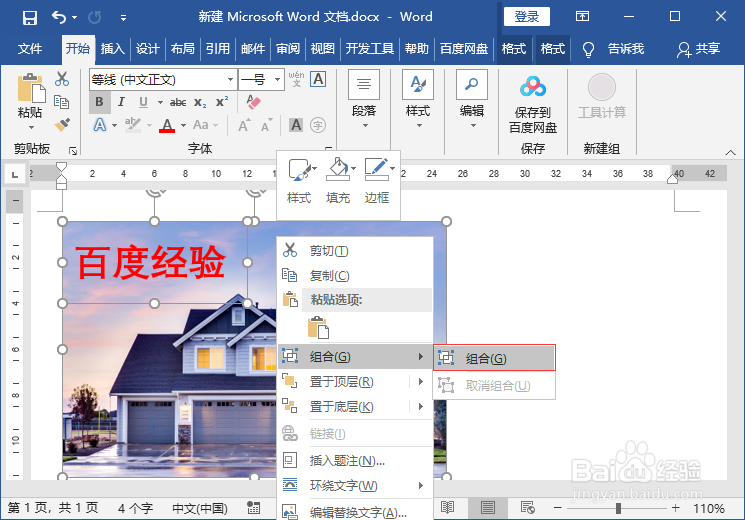This screenshot has height=520, width=745.
Task: Collapse the ribbon with the chevron
Action: pyautogui.click(x=730, y=153)
